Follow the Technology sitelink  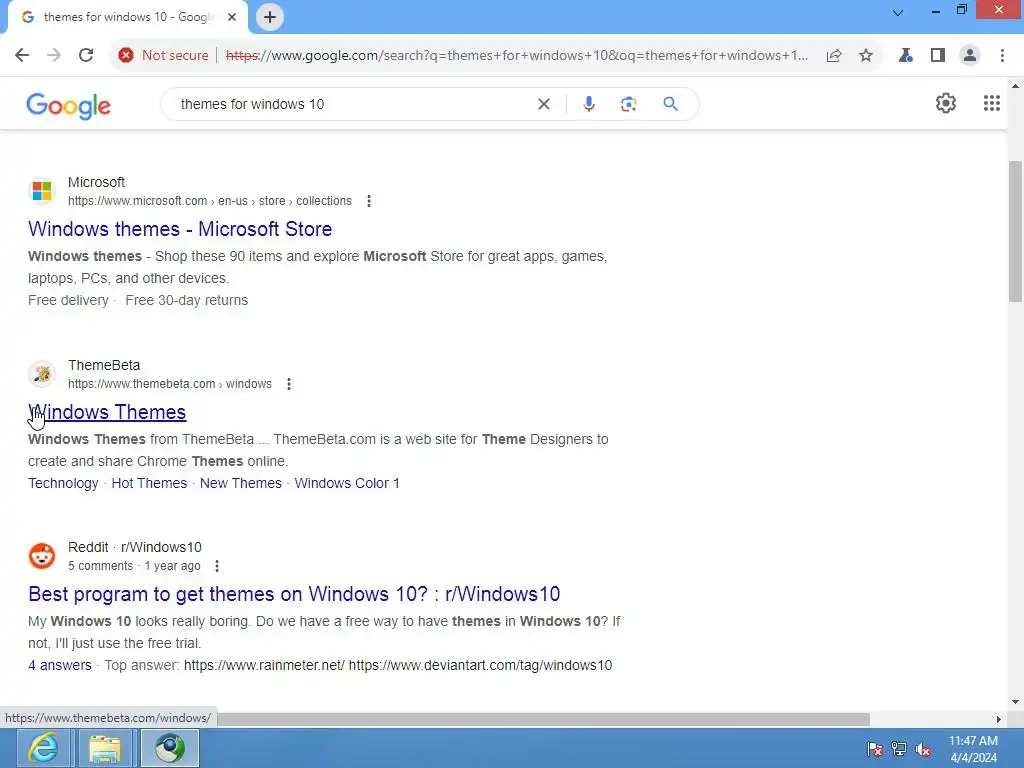(x=63, y=483)
